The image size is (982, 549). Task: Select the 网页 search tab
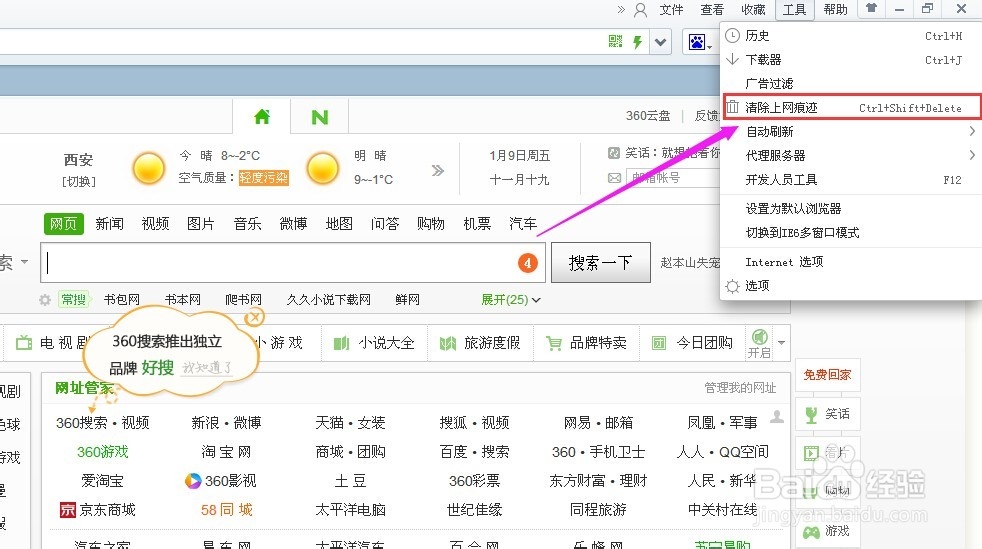click(63, 223)
